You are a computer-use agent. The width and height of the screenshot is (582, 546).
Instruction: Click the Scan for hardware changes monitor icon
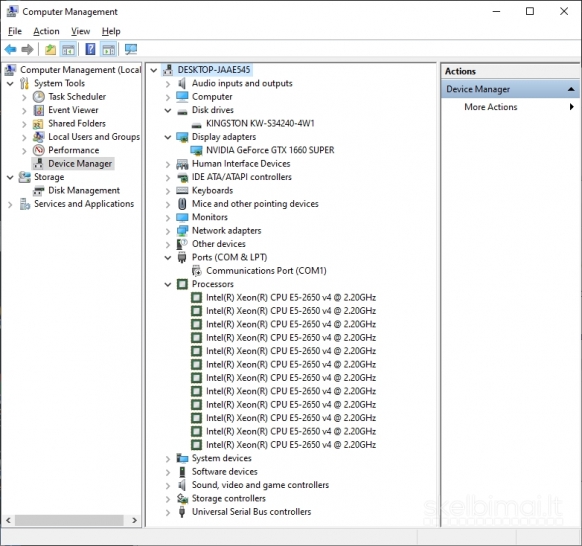tap(131, 49)
